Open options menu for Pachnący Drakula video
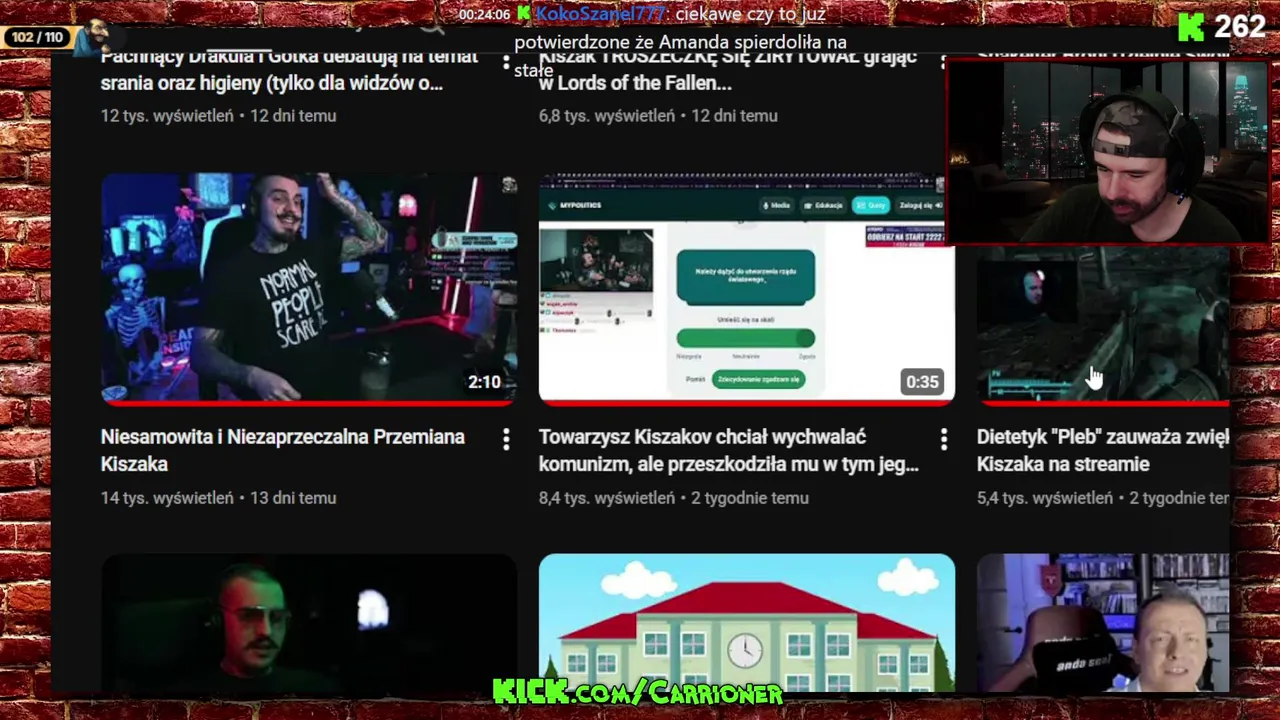The height and width of the screenshot is (720, 1280). [506, 61]
